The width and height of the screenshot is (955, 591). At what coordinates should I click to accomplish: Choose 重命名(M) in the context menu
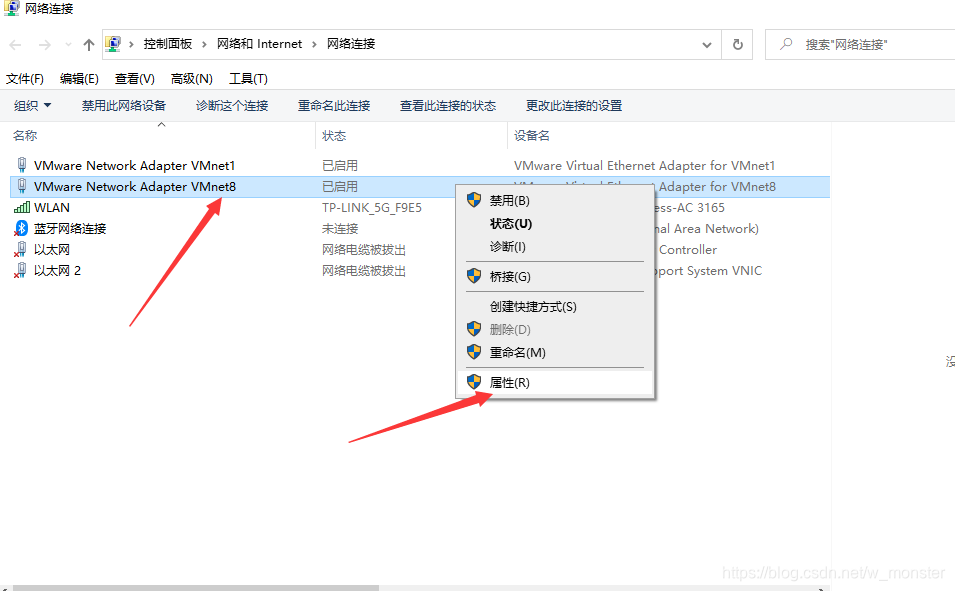(x=555, y=352)
